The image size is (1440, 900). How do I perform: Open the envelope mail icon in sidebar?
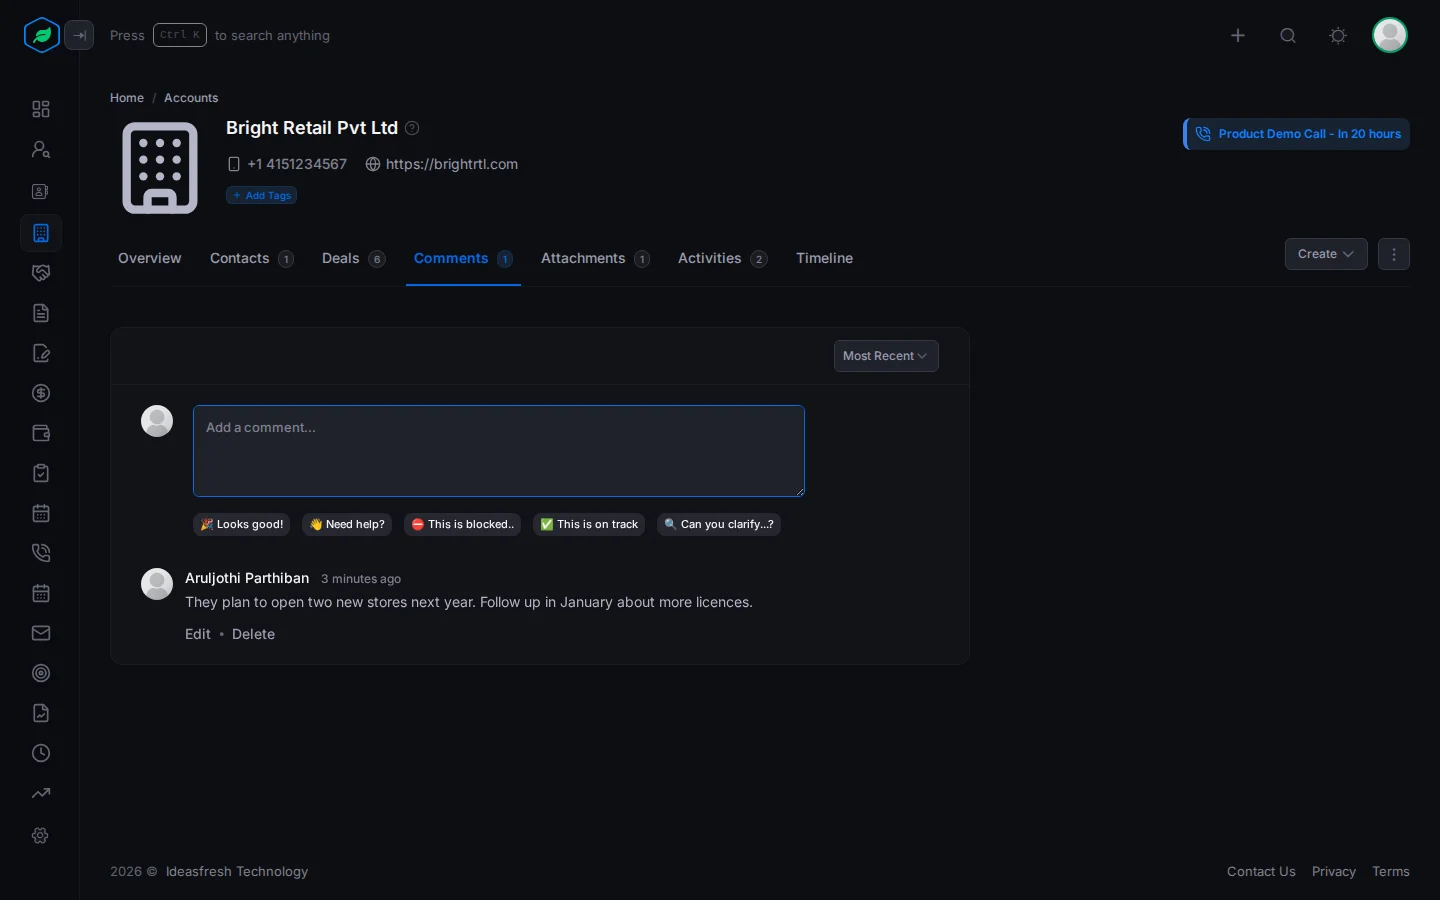(x=41, y=633)
